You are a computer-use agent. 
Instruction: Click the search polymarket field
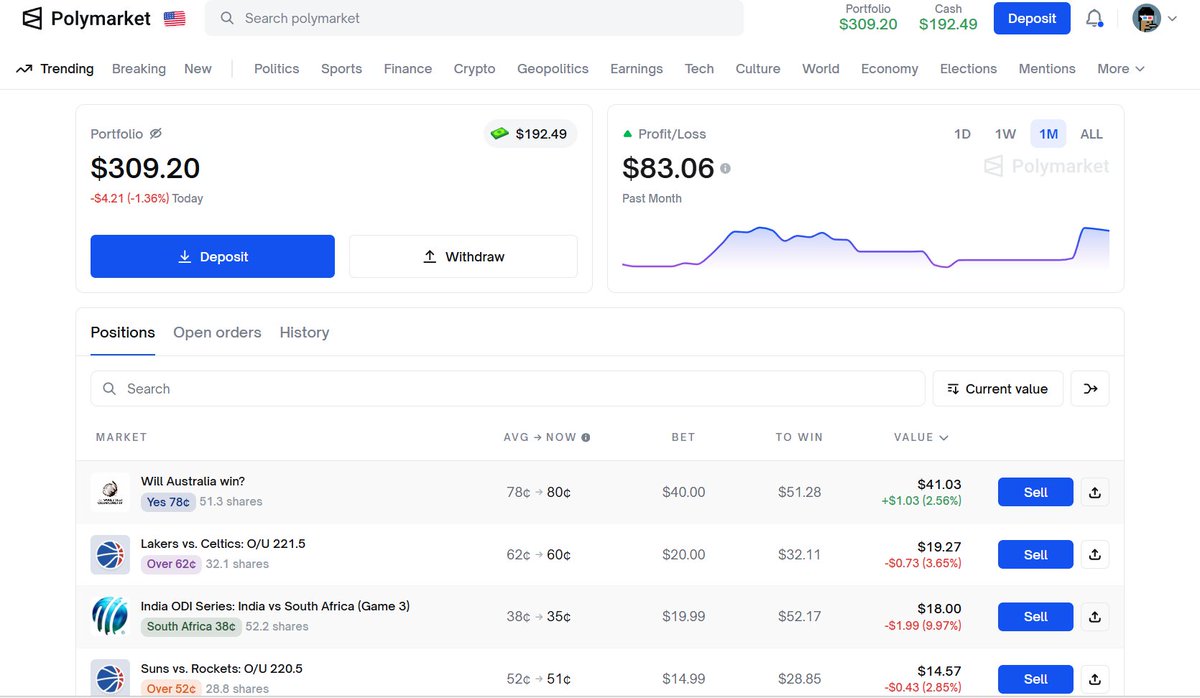coord(474,18)
